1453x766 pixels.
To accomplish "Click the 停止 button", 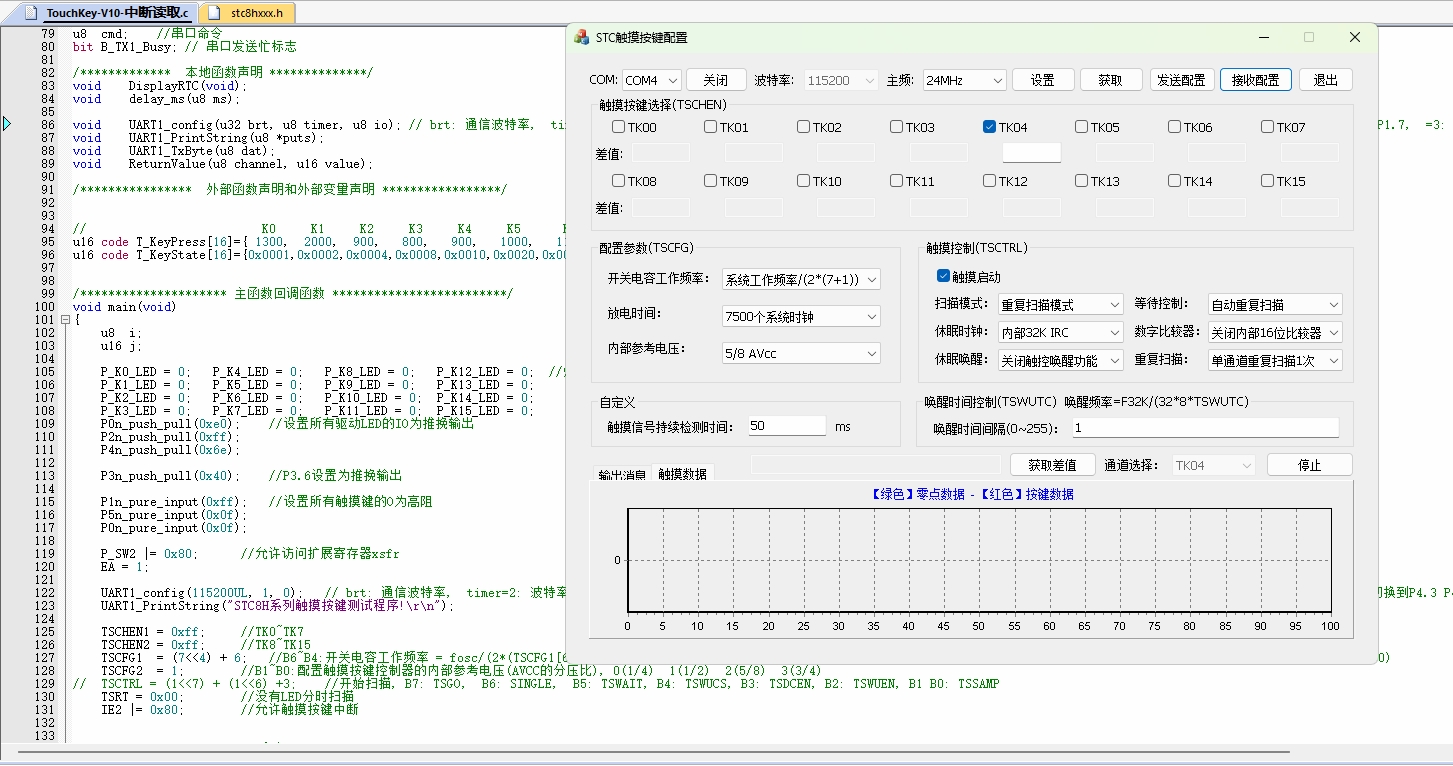I will [x=1309, y=465].
